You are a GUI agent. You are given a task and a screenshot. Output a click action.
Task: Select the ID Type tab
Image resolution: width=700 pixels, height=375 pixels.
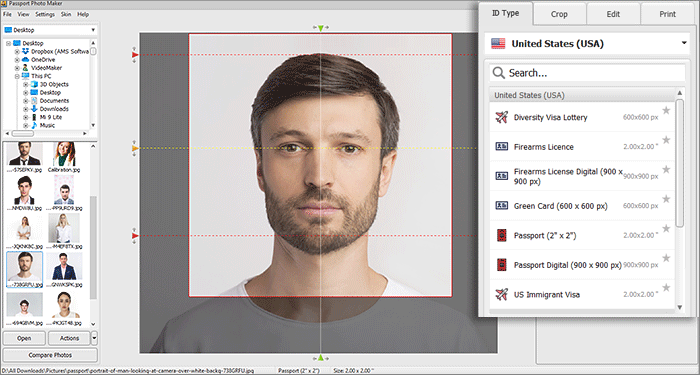click(505, 13)
